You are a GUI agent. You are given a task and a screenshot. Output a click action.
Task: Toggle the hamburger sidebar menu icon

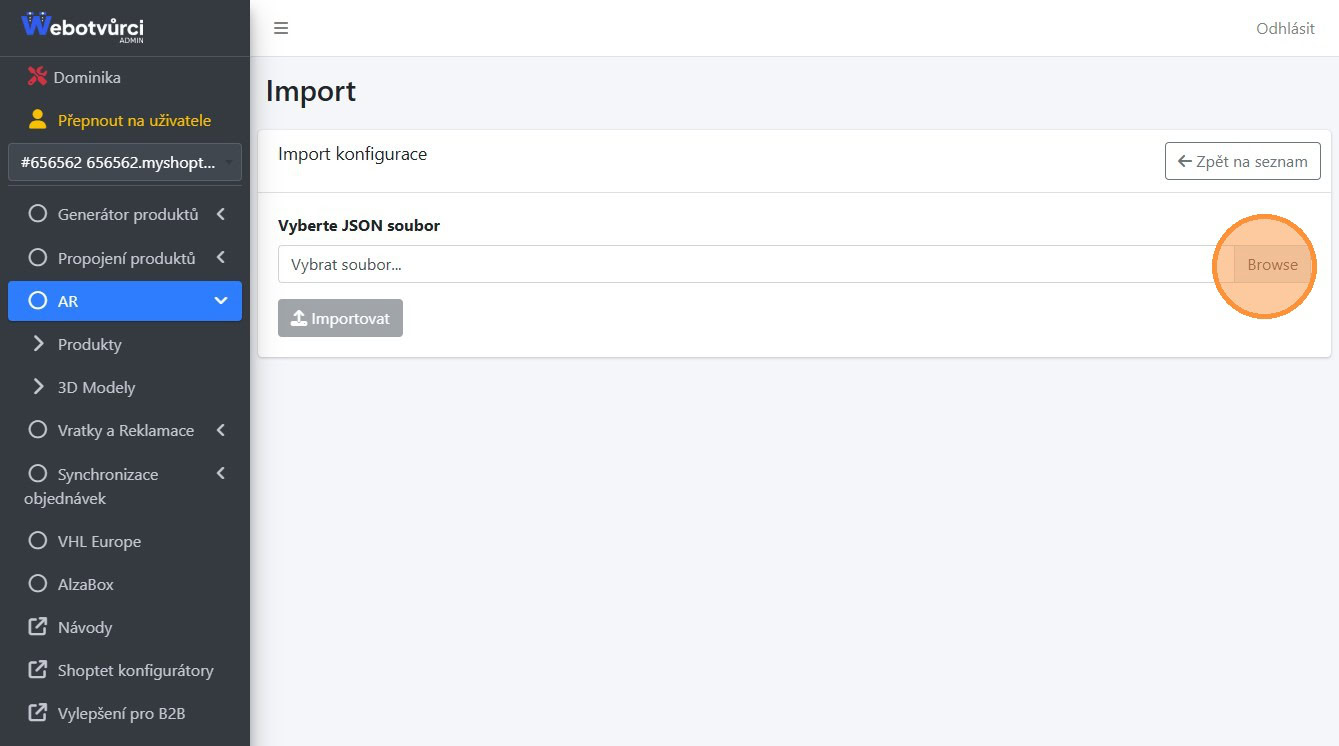click(x=281, y=28)
